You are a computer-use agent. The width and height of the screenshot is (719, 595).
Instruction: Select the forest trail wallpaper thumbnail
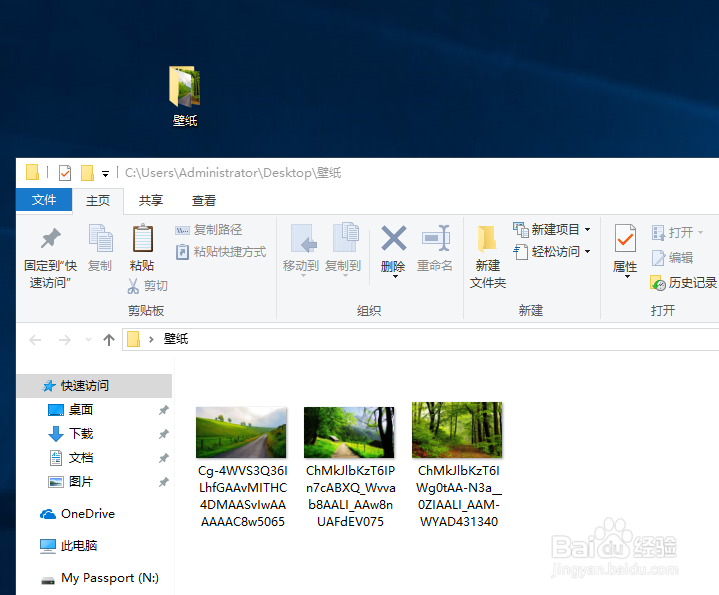(457, 430)
